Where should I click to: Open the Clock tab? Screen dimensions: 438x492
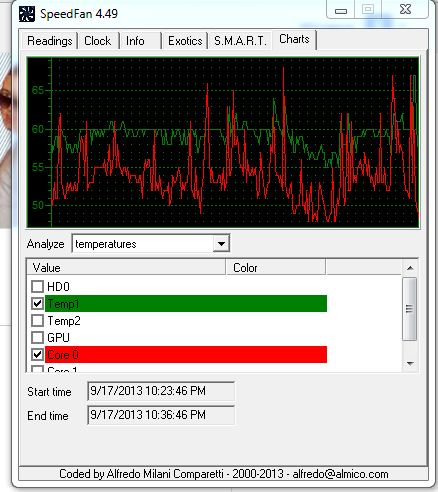coord(98,41)
